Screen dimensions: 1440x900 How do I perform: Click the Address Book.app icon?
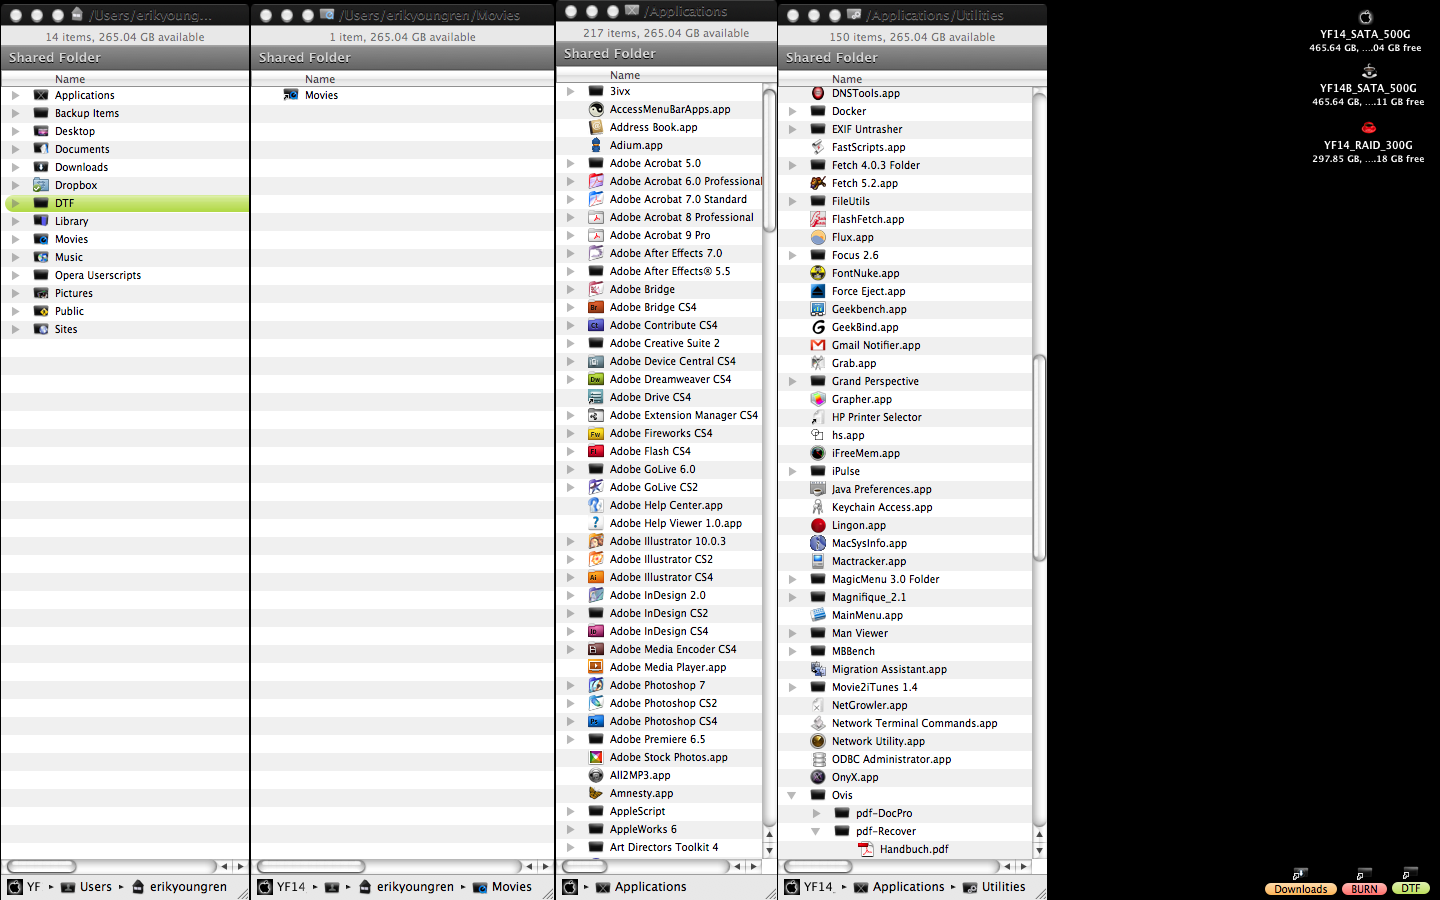(596, 127)
